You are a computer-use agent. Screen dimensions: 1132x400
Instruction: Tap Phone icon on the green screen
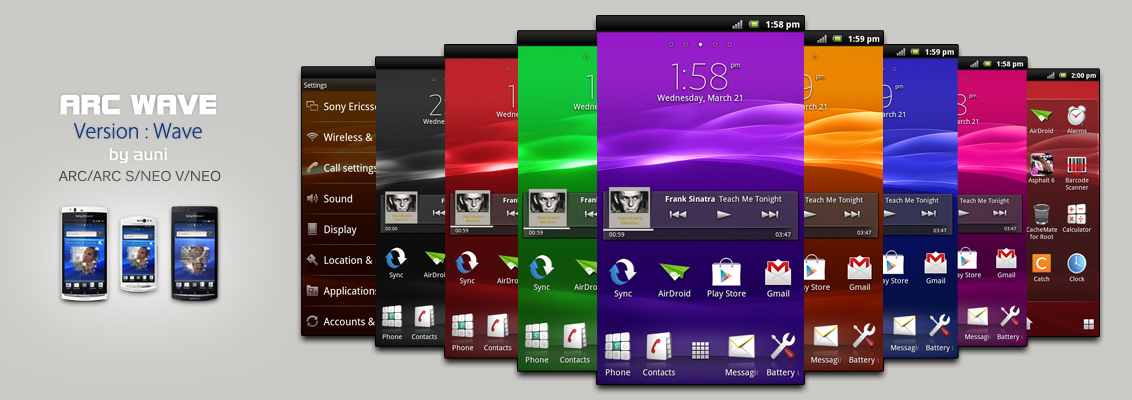point(536,343)
